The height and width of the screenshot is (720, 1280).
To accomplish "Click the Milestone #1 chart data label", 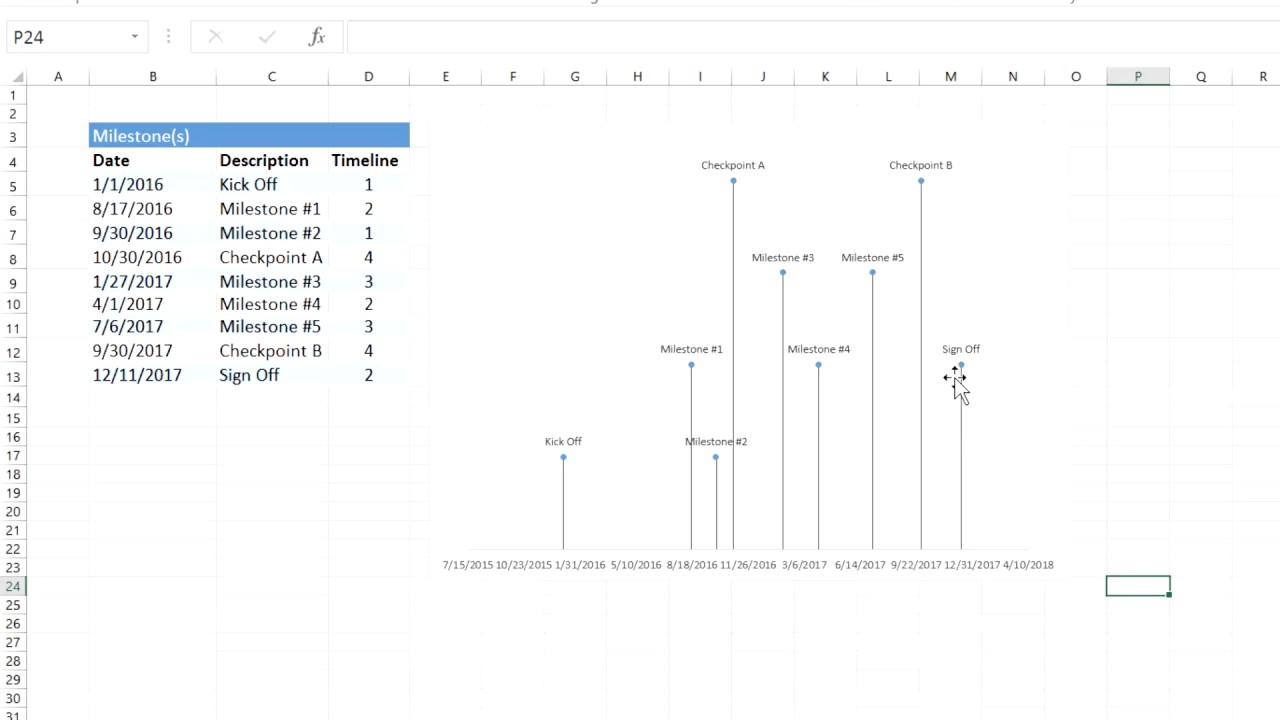I will coord(691,349).
